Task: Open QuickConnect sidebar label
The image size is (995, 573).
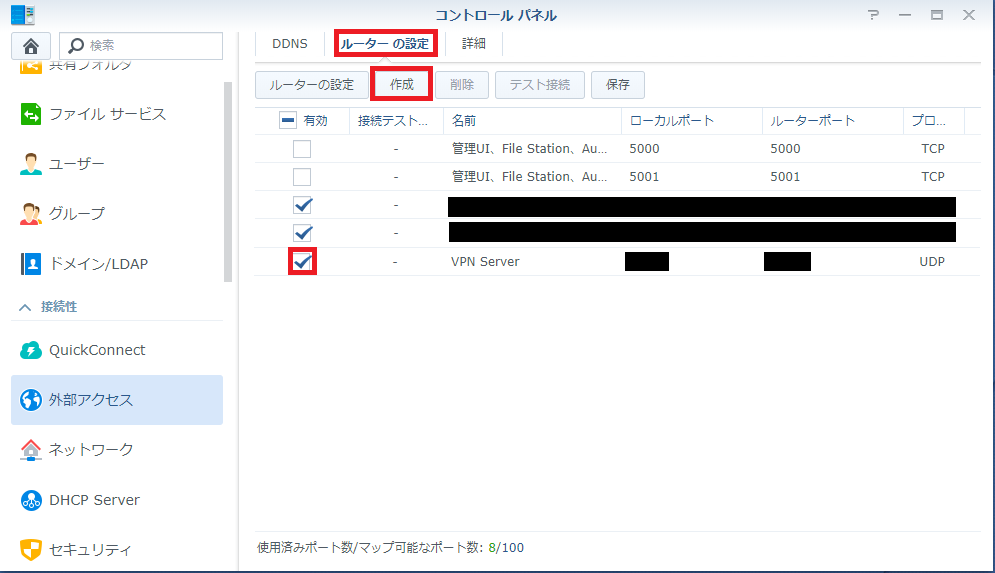Action: click(97, 350)
